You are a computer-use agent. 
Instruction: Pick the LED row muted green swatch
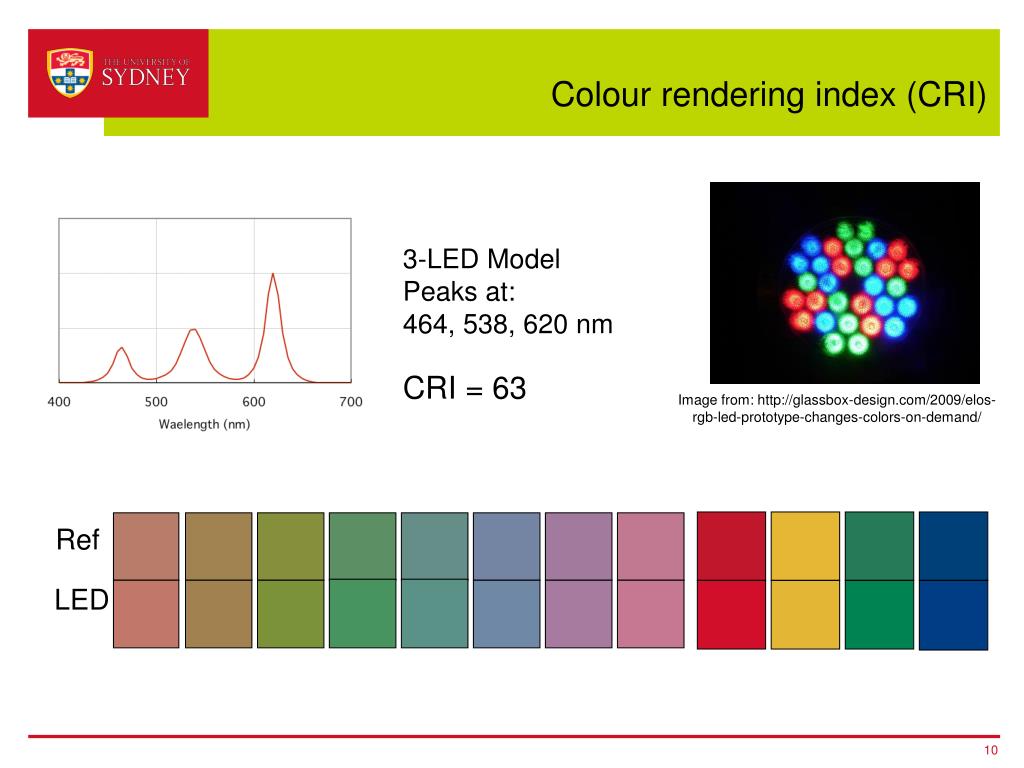(362, 614)
